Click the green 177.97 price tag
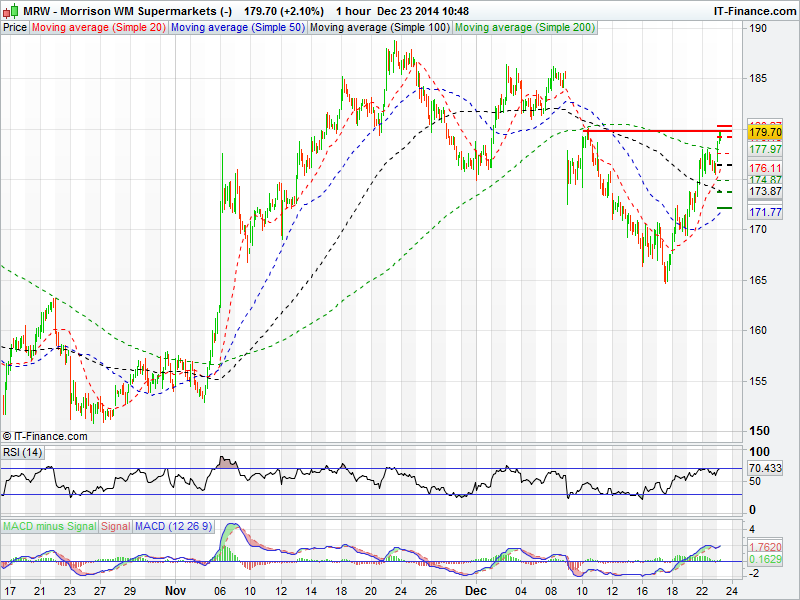The width and height of the screenshot is (800, 600). [x=765, y=149]
